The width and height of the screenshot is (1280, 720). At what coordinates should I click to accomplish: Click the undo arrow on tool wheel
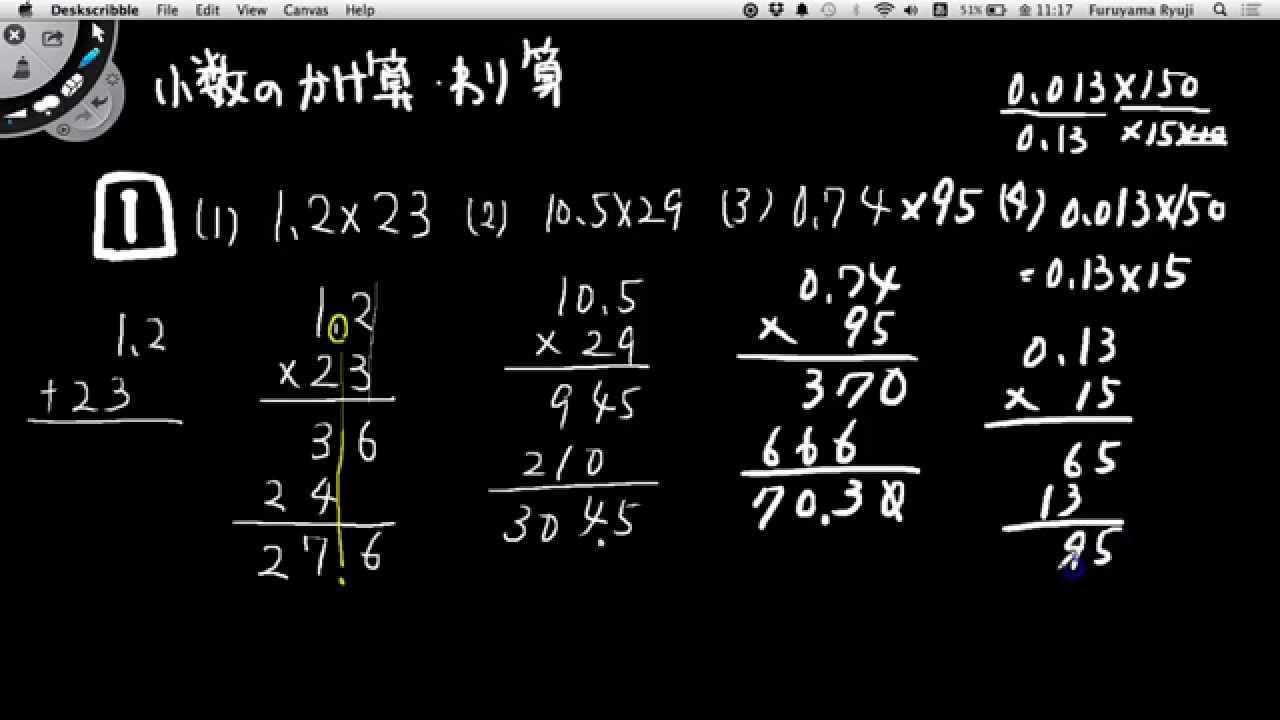pyautogui.click(x=100, y=100)
